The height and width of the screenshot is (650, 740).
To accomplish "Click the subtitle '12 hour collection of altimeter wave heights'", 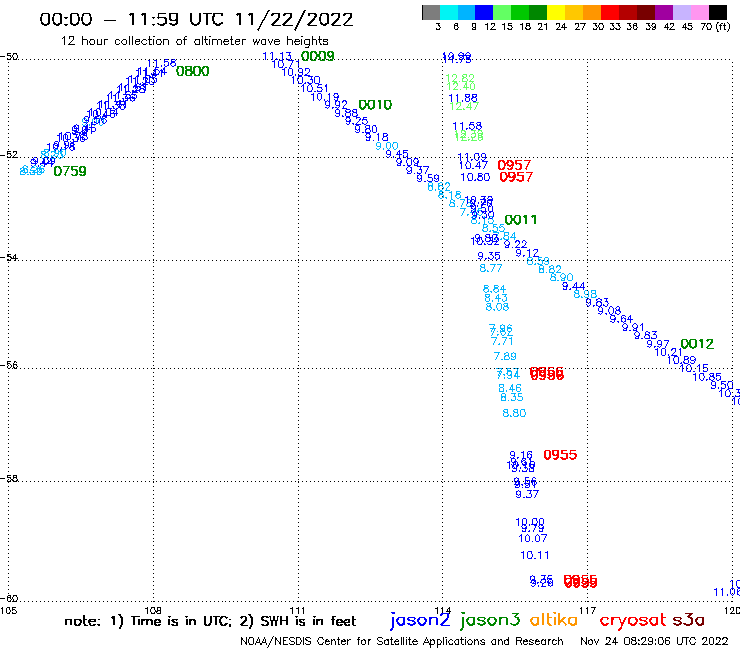I will 194,41.
